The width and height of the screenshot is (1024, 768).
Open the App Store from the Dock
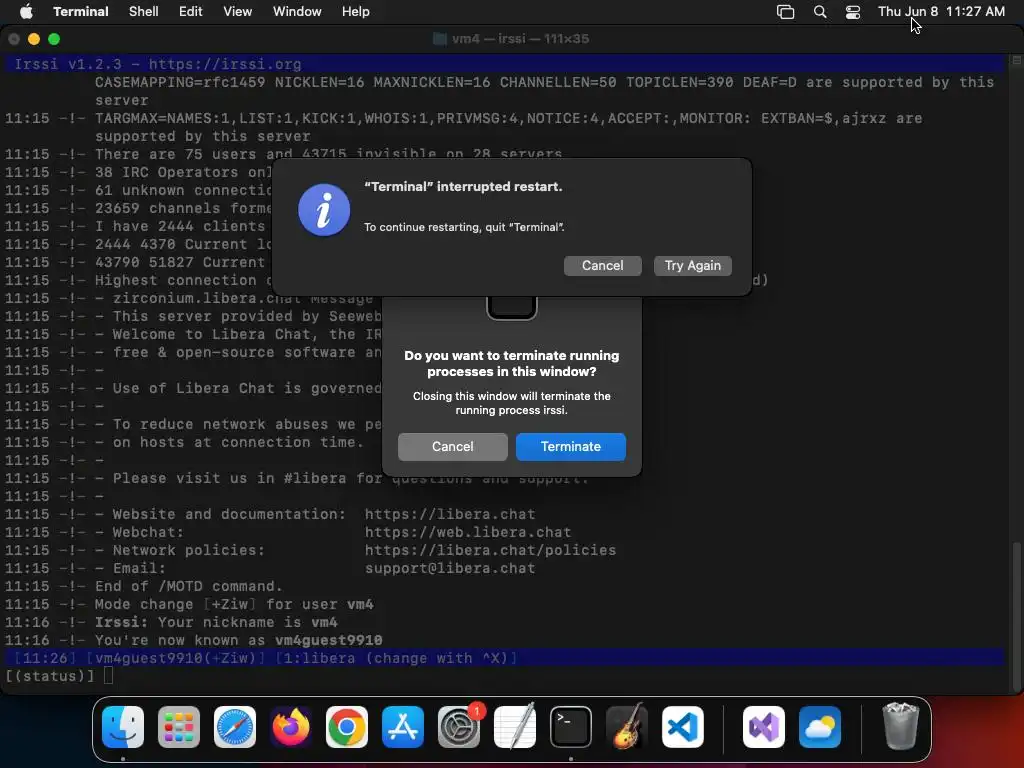pos(403,727)
